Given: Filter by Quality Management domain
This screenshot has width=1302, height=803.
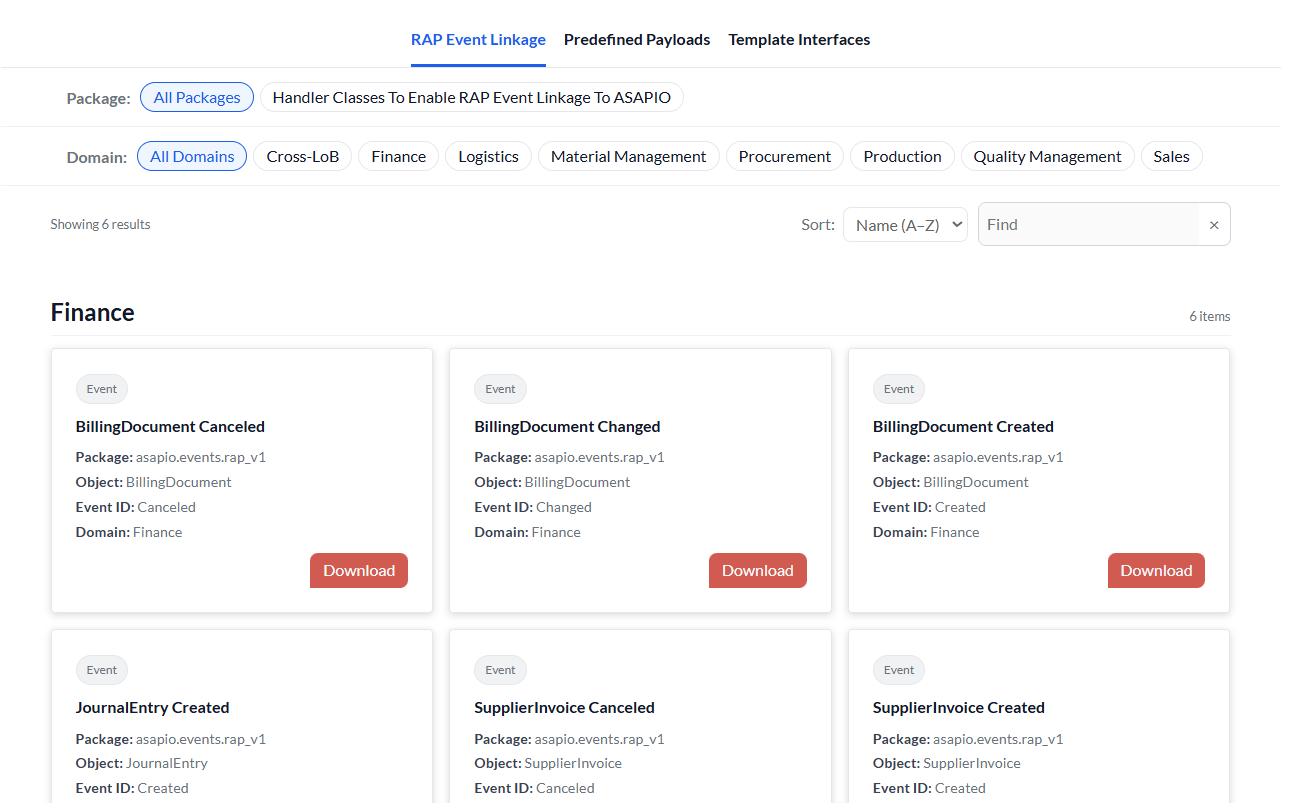Looking at the screenshot, I should click(1047, 156).
